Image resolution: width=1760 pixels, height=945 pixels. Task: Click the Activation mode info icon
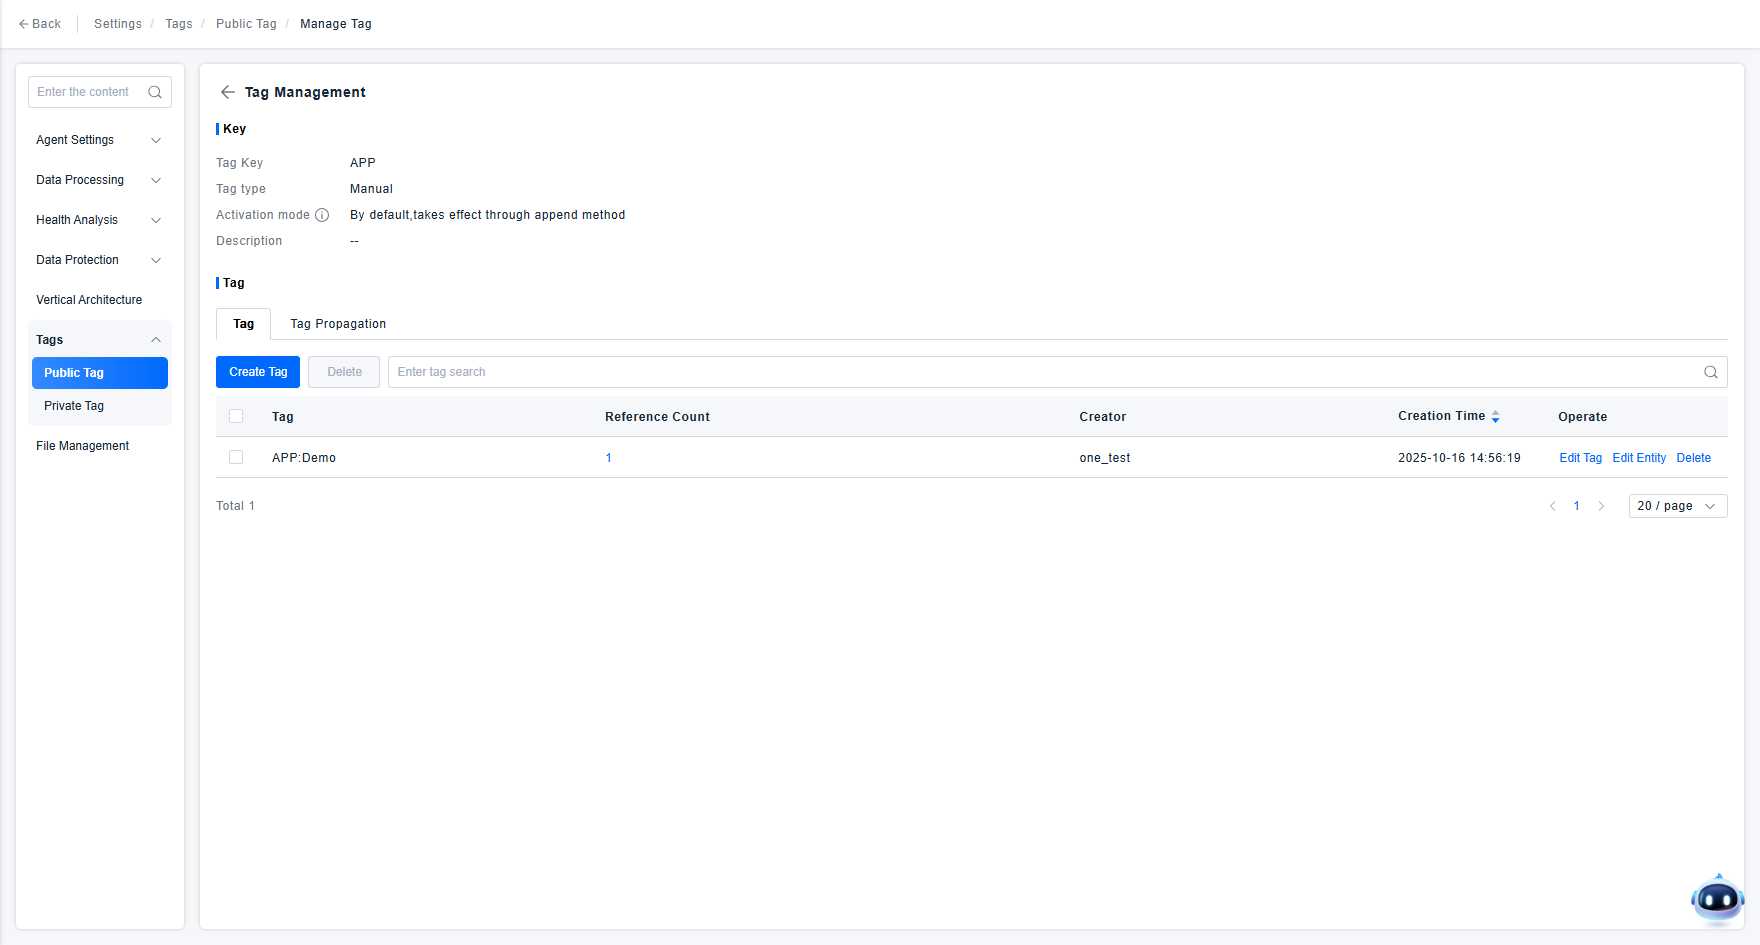322,215
